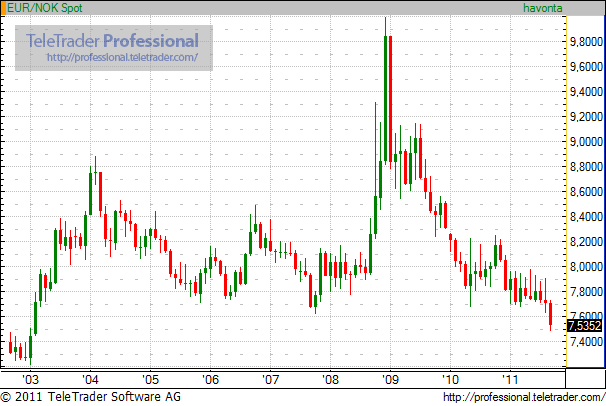Select the current price tag 7,5352

point(584,325)
